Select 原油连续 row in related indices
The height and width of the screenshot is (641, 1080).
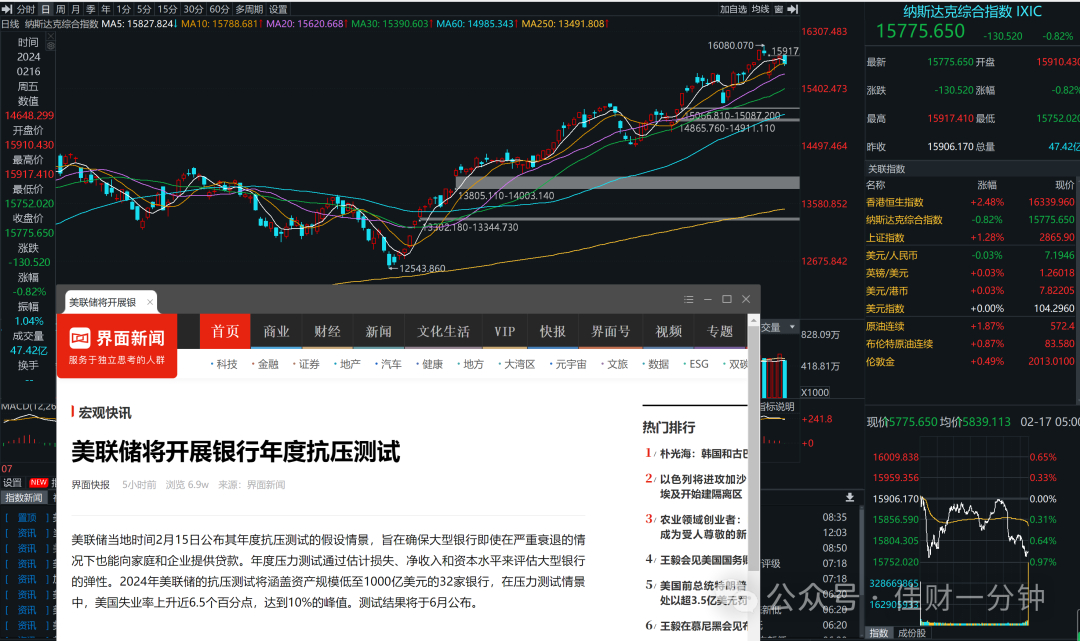(970, 326)
